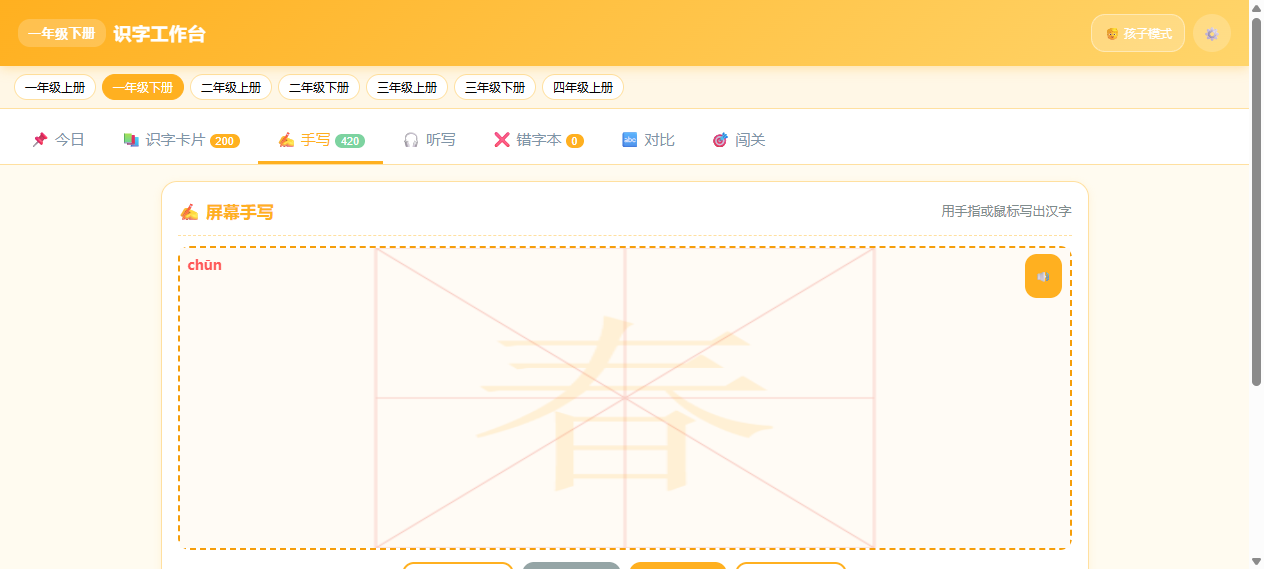
Task: Select grade 二年级下册
Action: (x=319, y=87)
